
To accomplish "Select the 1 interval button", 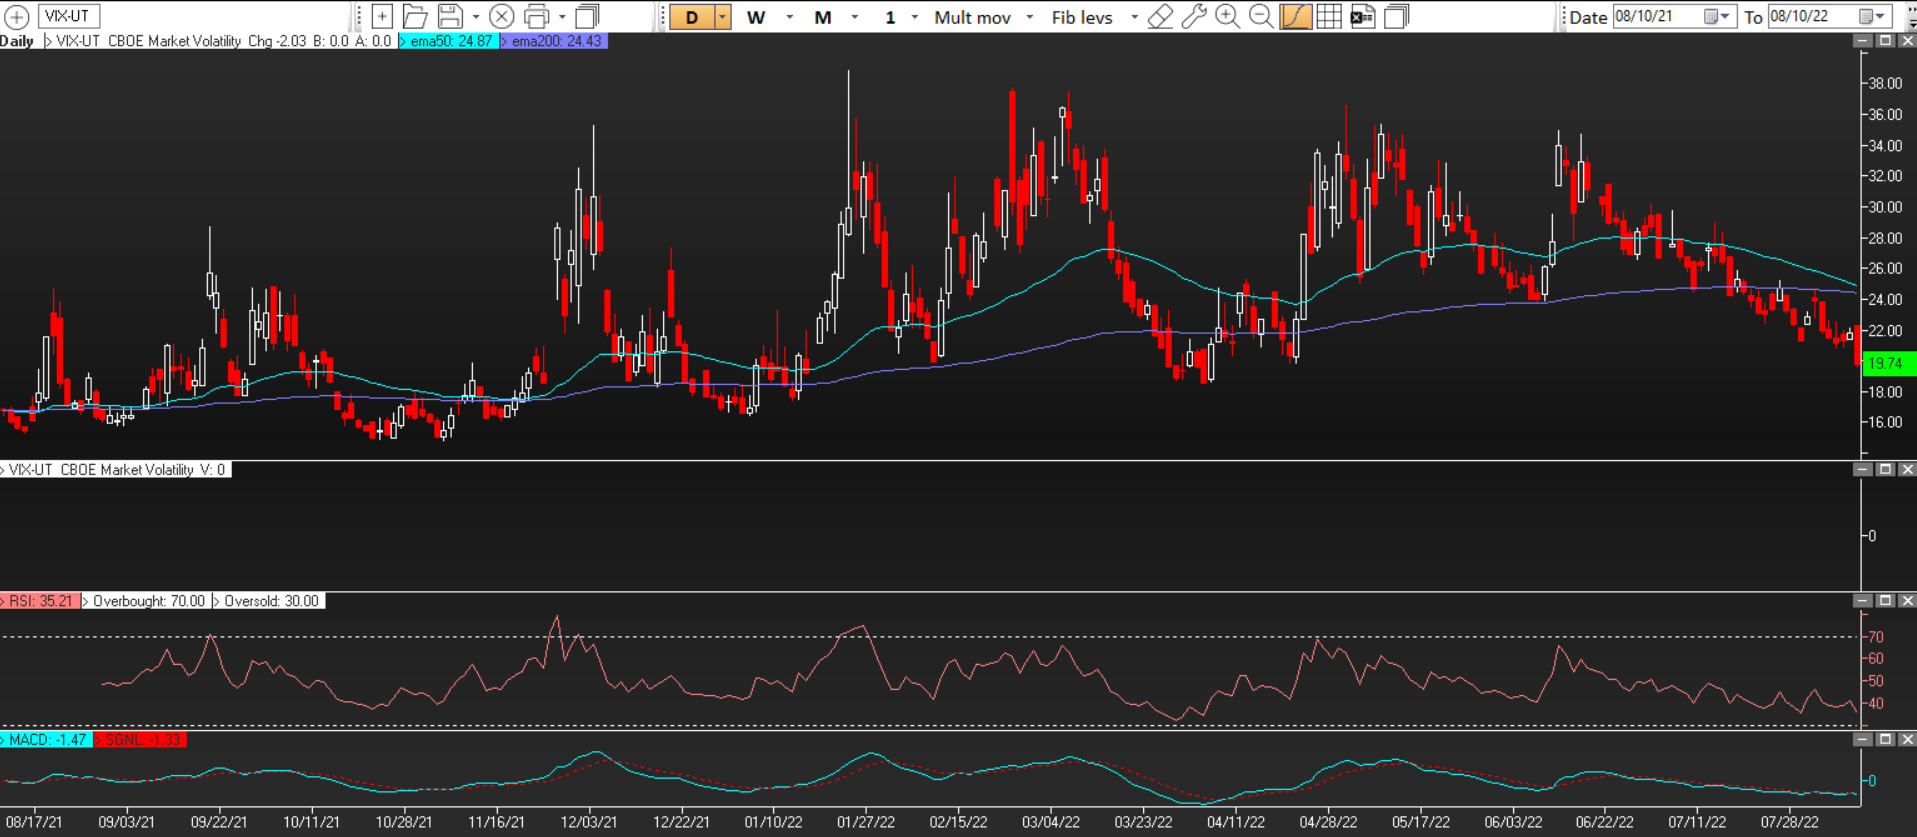I will (890, 17).
